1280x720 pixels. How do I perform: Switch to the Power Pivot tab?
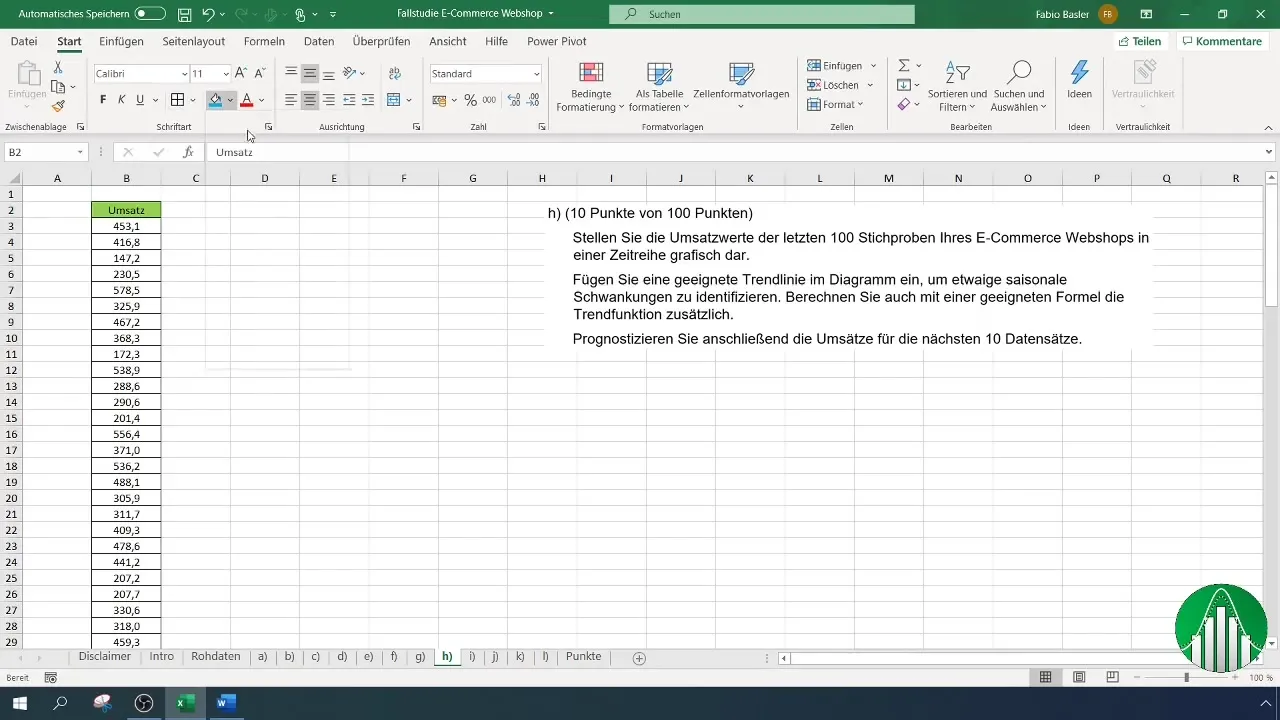[x=557, y=41]
